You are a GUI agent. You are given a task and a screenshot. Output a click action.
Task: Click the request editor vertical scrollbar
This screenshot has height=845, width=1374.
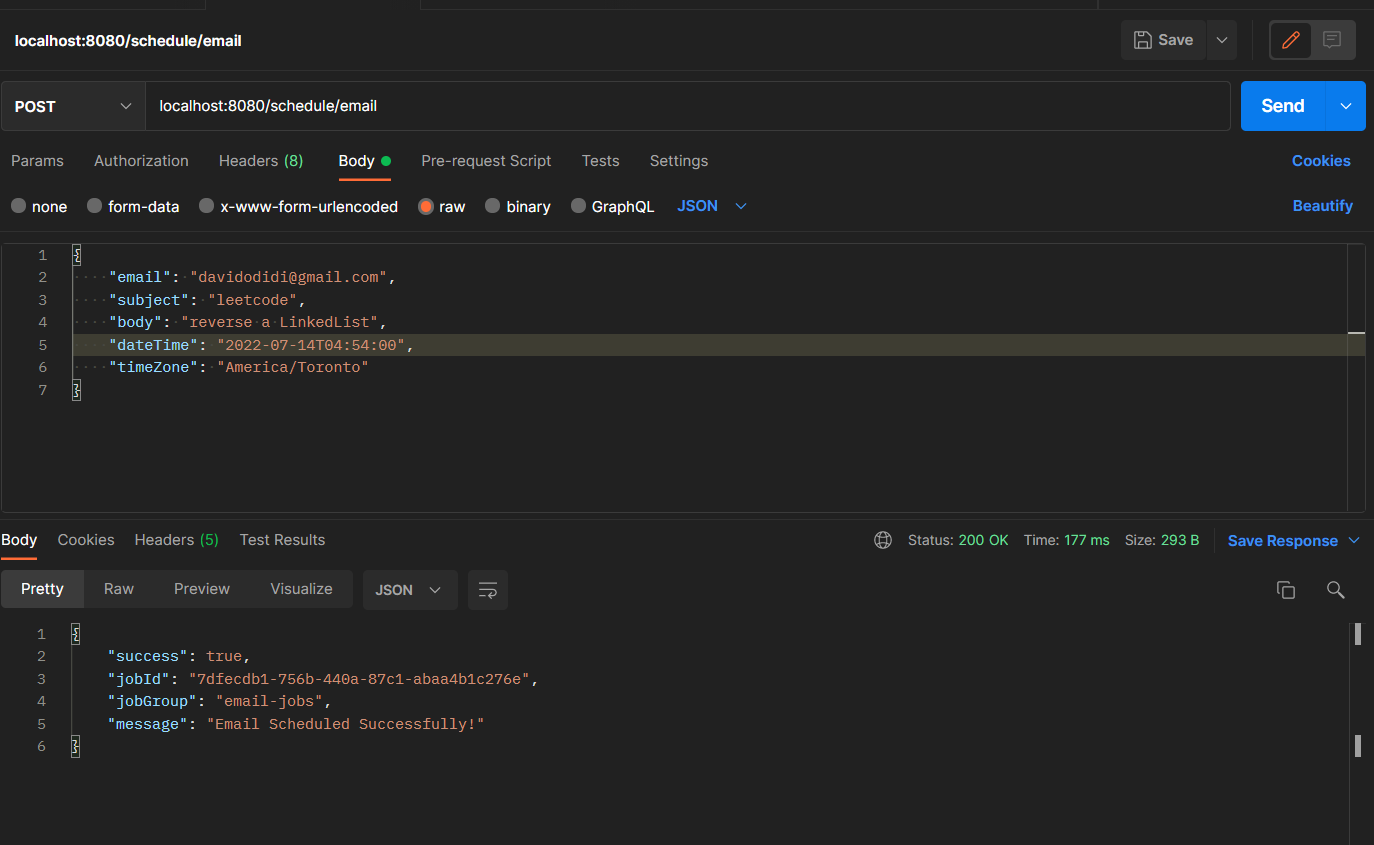[x=1356, y=378]
